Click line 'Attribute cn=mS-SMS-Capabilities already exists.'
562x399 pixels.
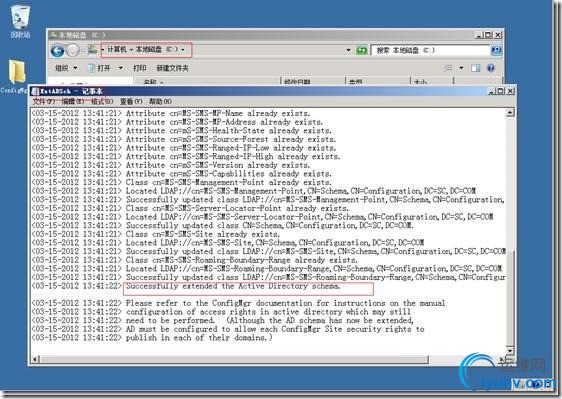[229, 174]
